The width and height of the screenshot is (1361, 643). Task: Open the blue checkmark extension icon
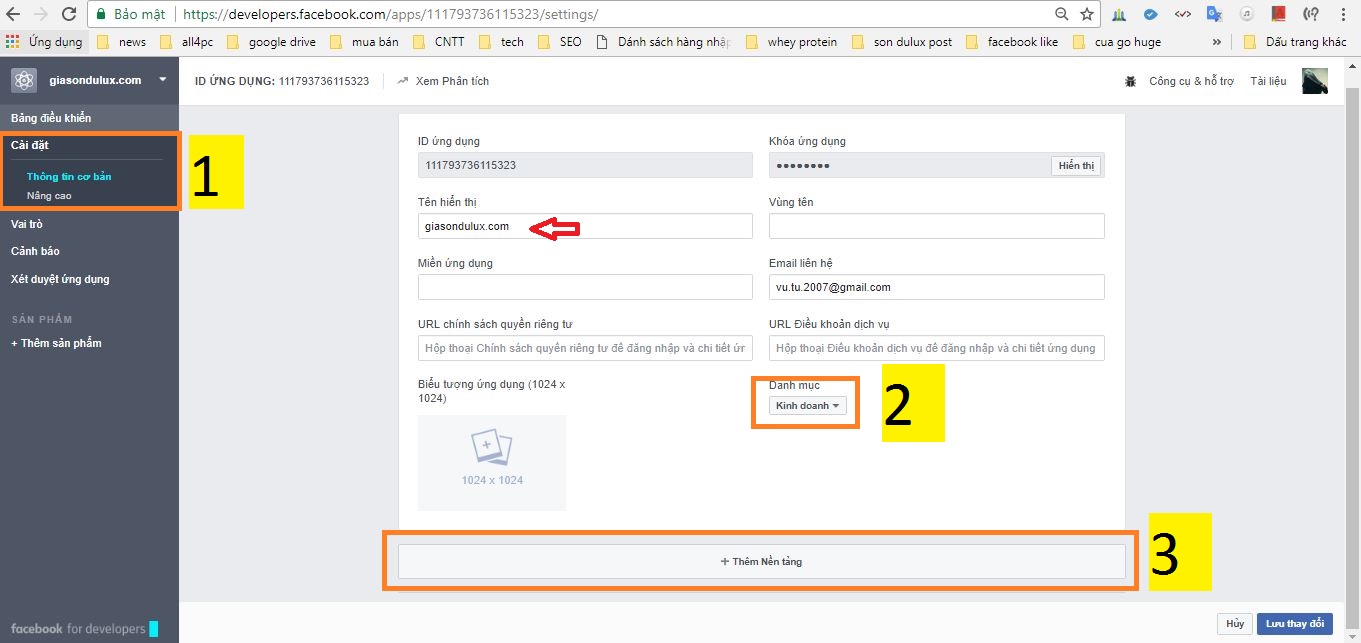coord(1151,14)
